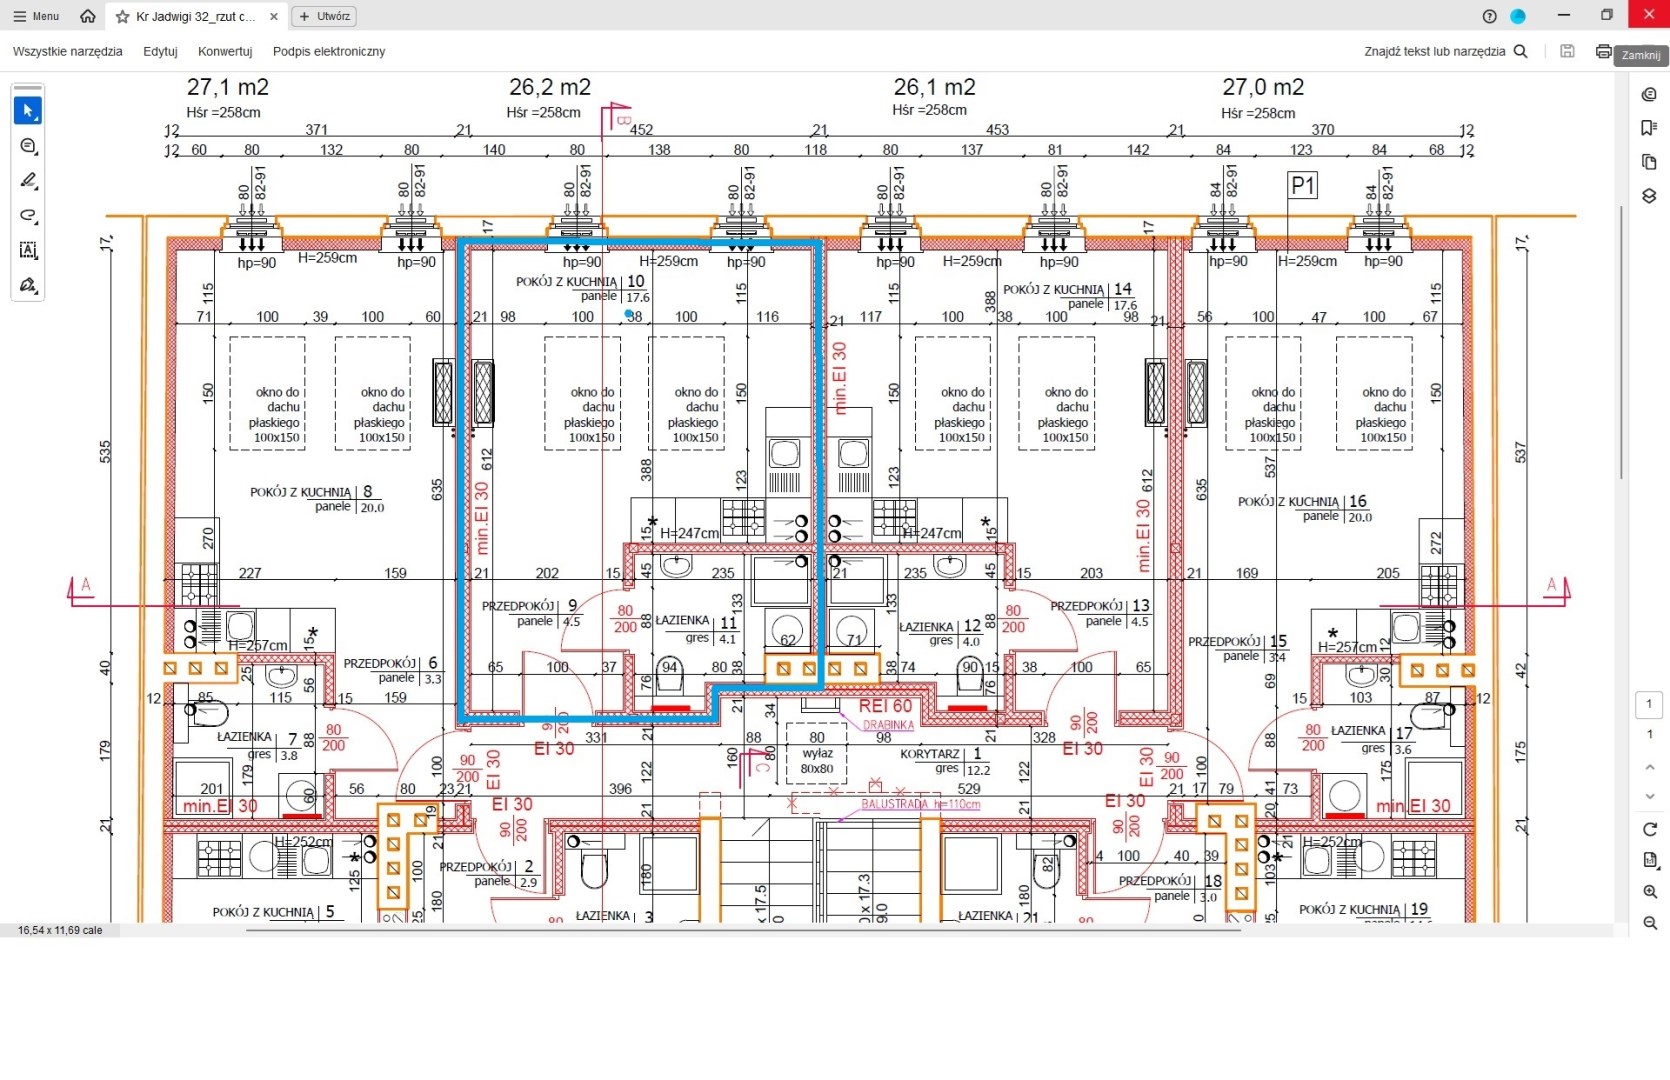
Task: Click the current page number field
Action: tap(1649, 704)
